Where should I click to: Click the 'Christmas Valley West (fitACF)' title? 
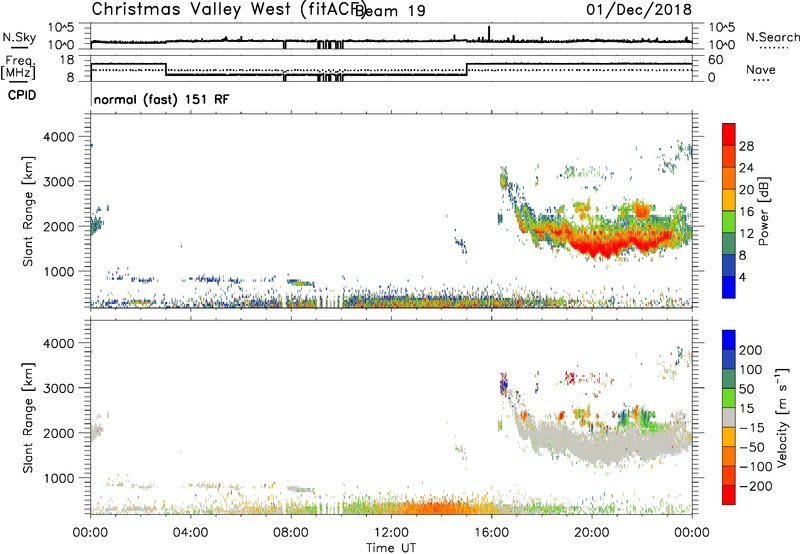[229, 9]
